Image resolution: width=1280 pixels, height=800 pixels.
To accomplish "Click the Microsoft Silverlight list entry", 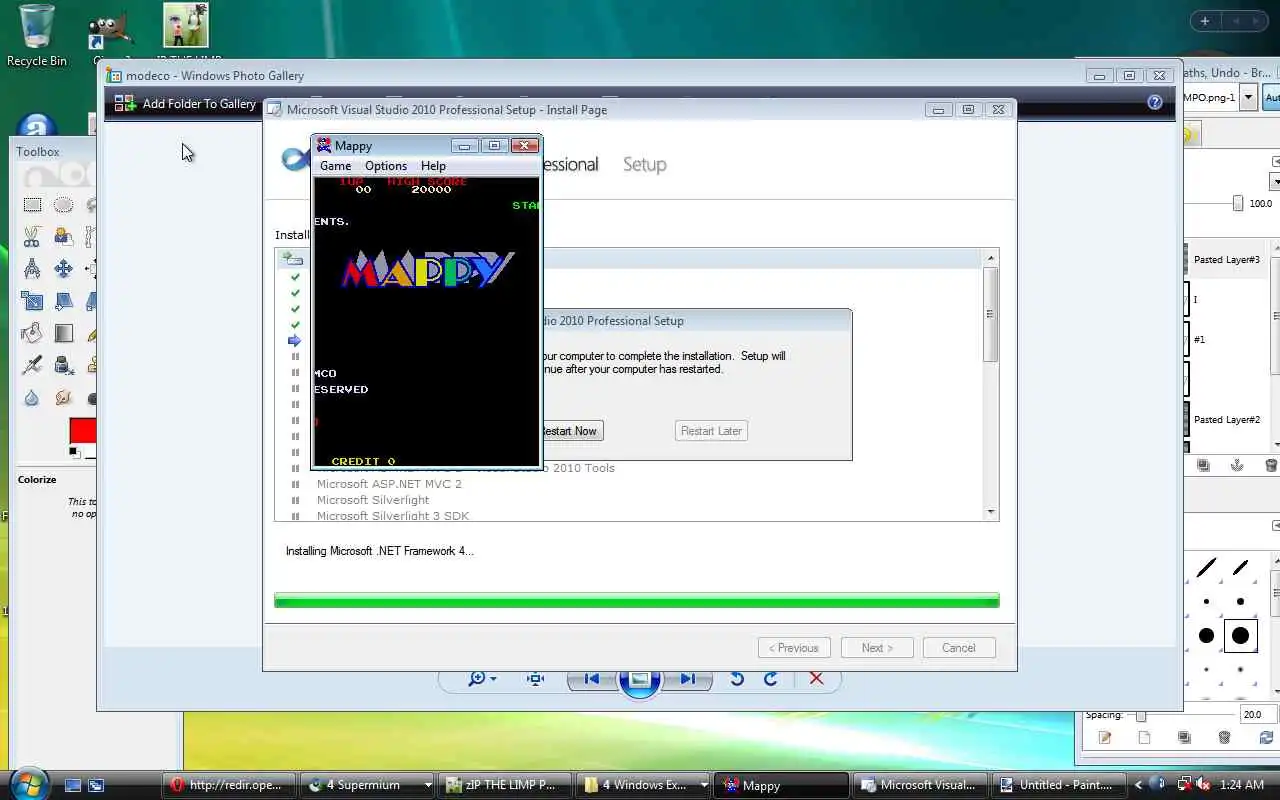I will (373, 500).
